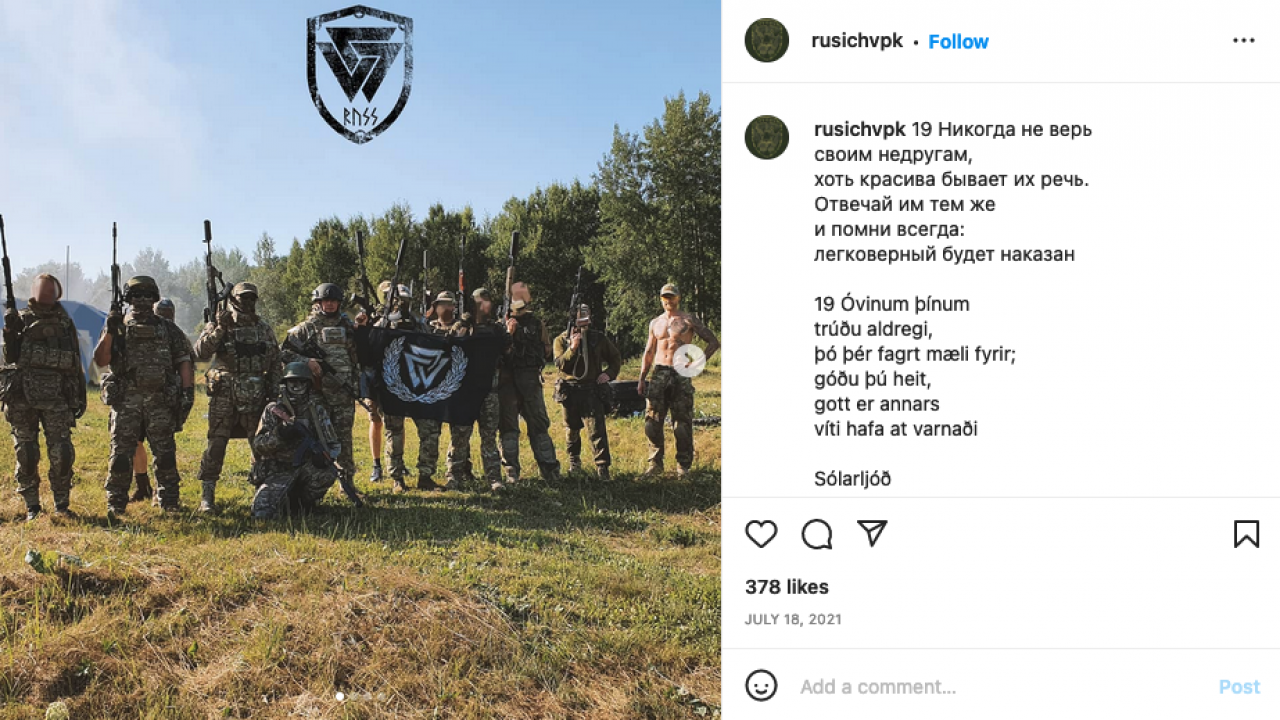Click rusichvpk avatar in post header
The height and width of the screenshot is (720, 1280).
[767, 40]
